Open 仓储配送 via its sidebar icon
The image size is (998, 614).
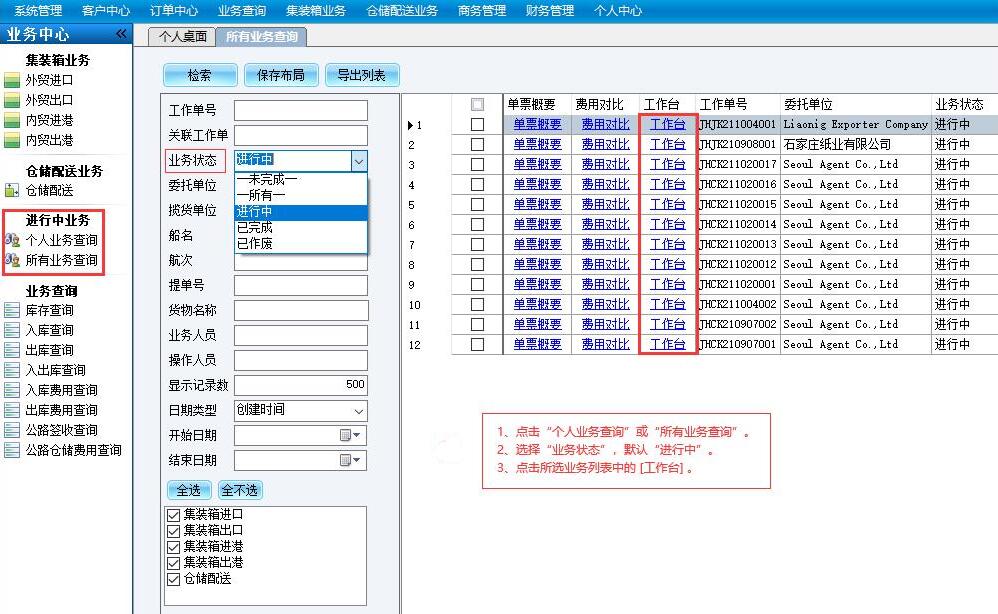point(12,190)
